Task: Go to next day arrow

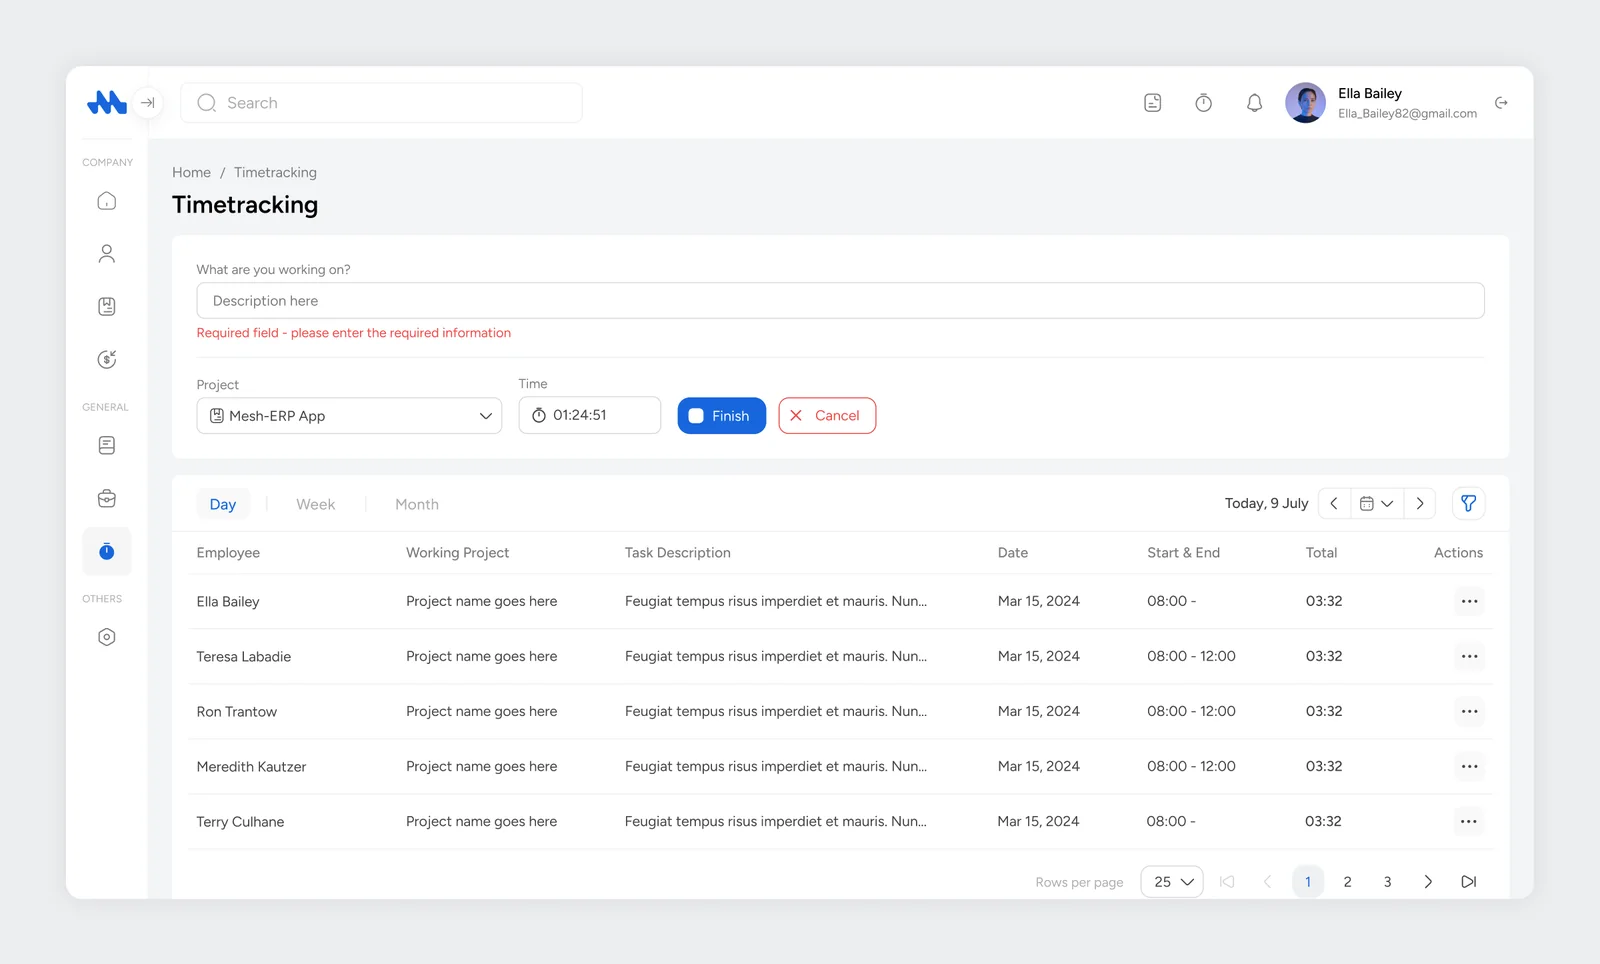Action: (1420, 504)
